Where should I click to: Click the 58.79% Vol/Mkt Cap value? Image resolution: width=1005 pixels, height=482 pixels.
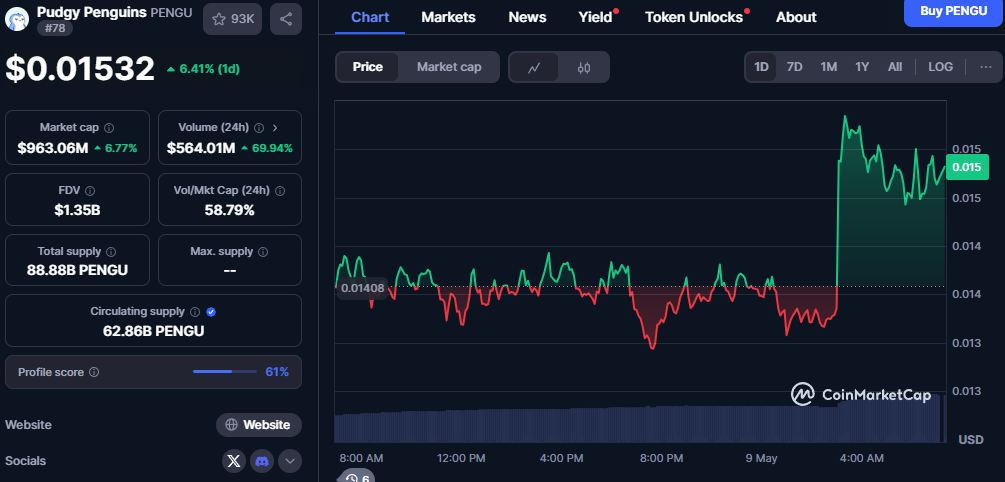229,210
